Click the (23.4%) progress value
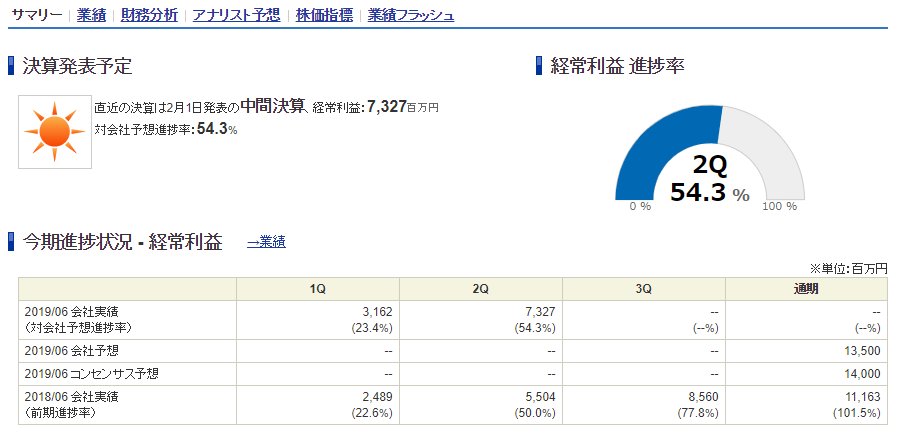 tap(372, 328)
